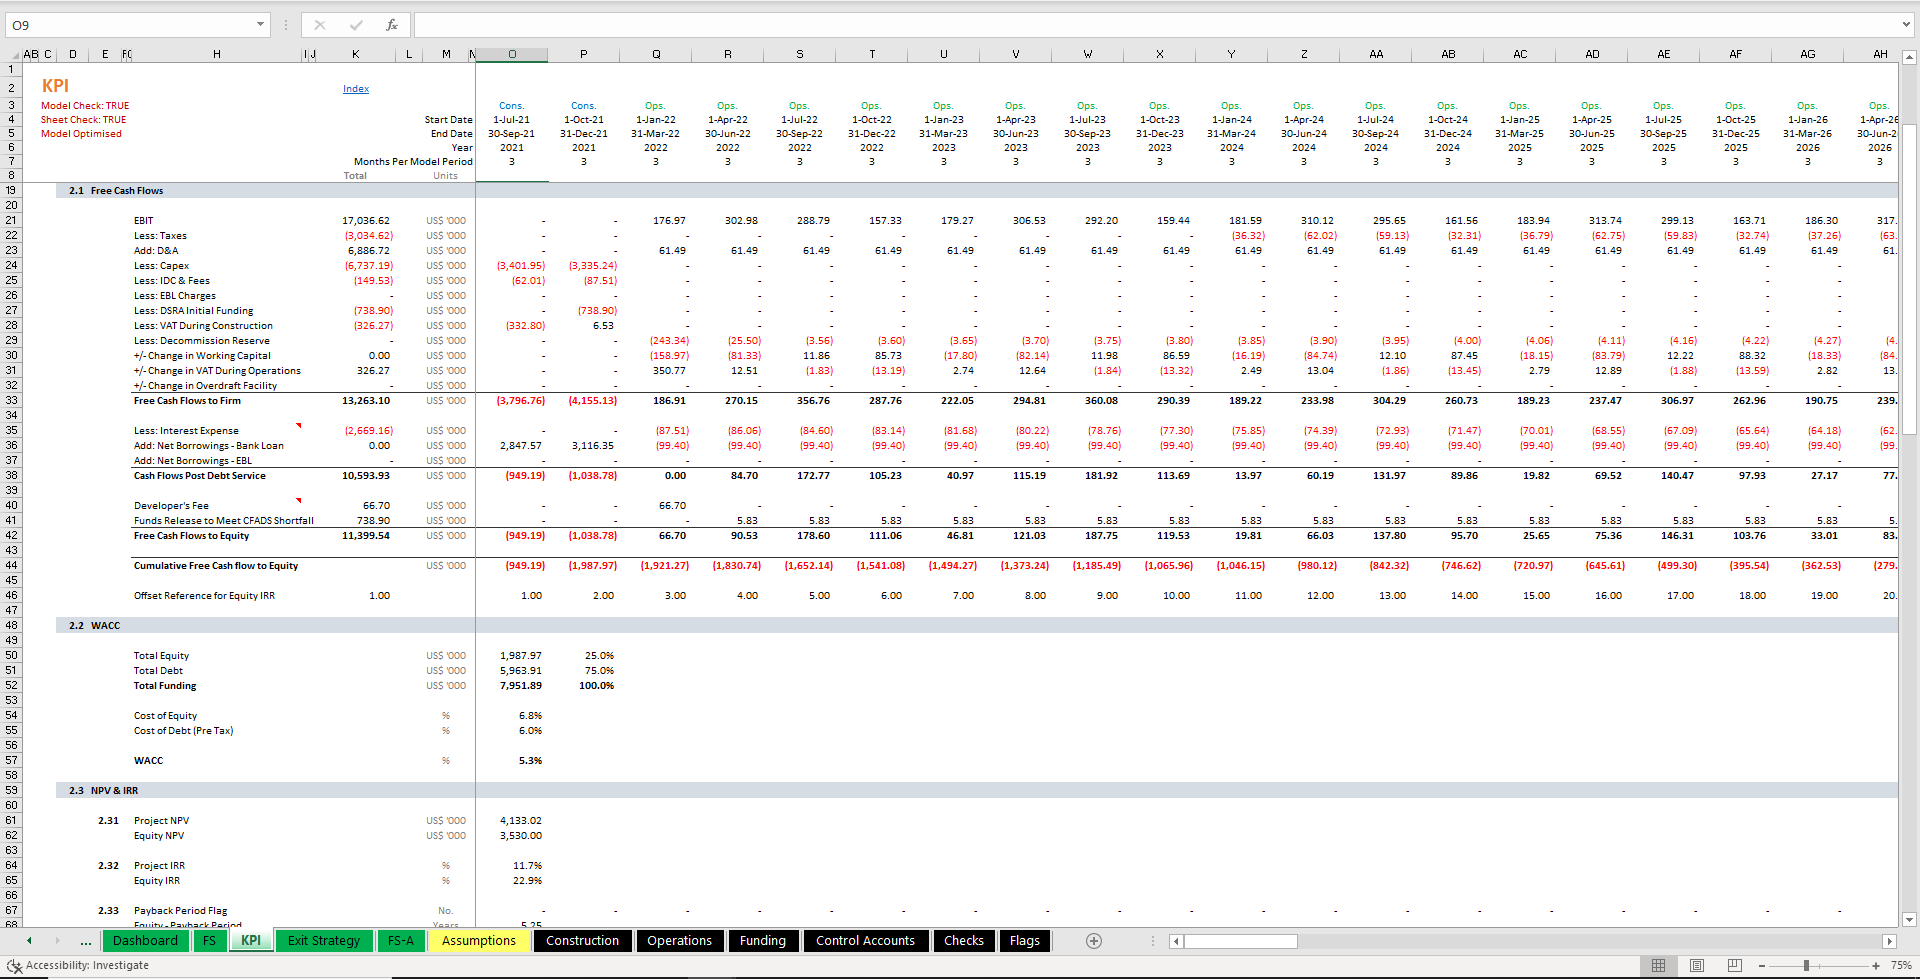Click the 'Cost of Equity' label

pyautogui.click(x=165, y=716)
